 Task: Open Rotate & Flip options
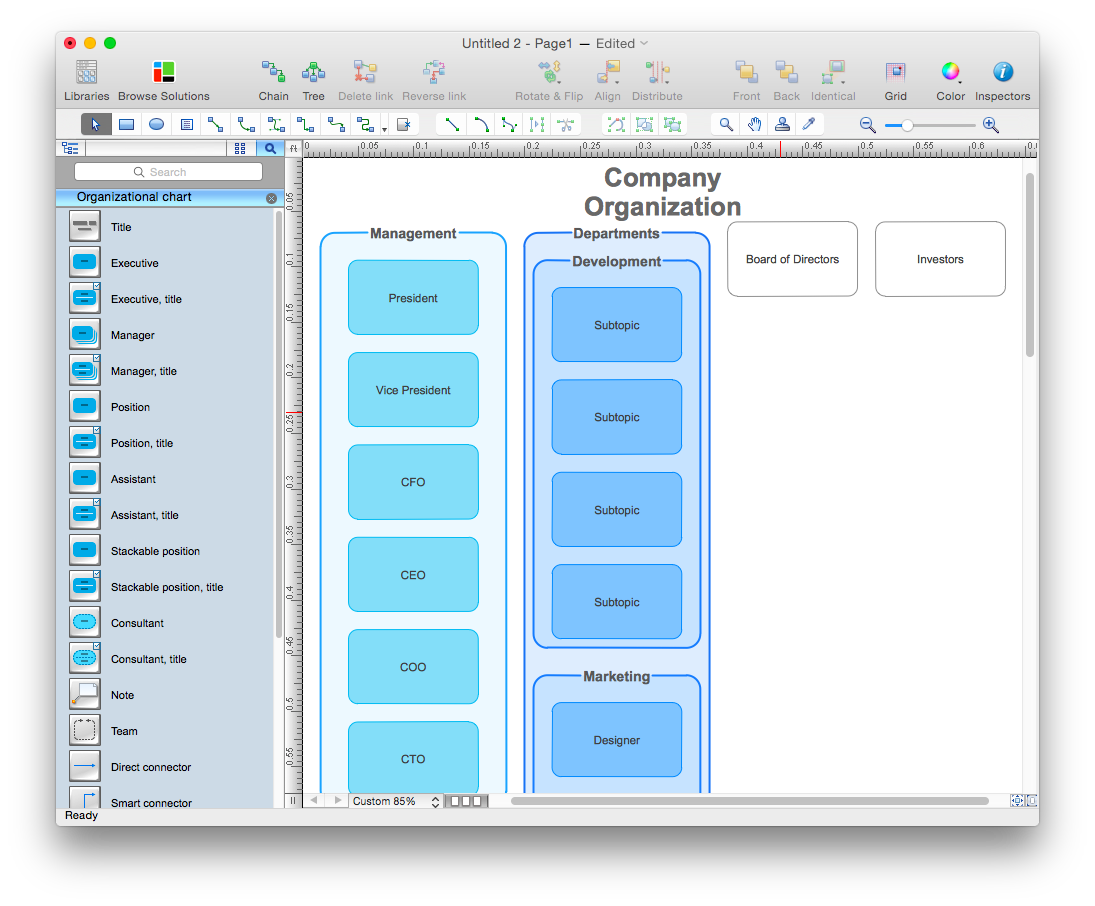[549, 81]
